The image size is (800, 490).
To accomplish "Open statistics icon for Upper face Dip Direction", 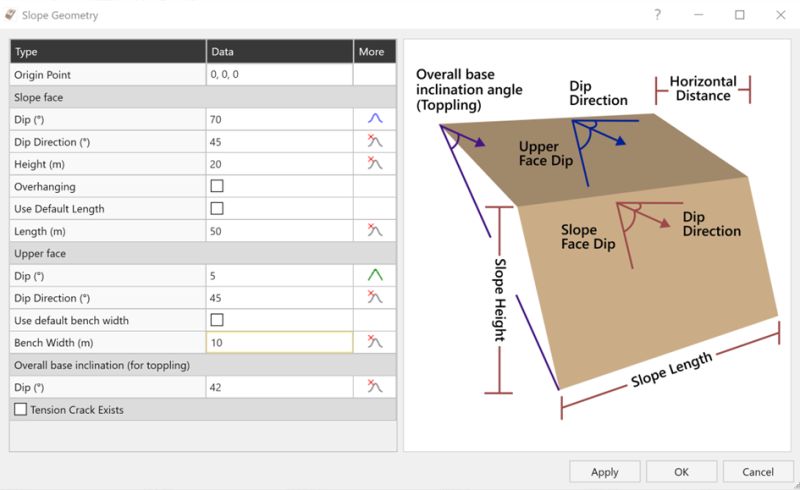I will pyautogui.click(x=375, y=298).
